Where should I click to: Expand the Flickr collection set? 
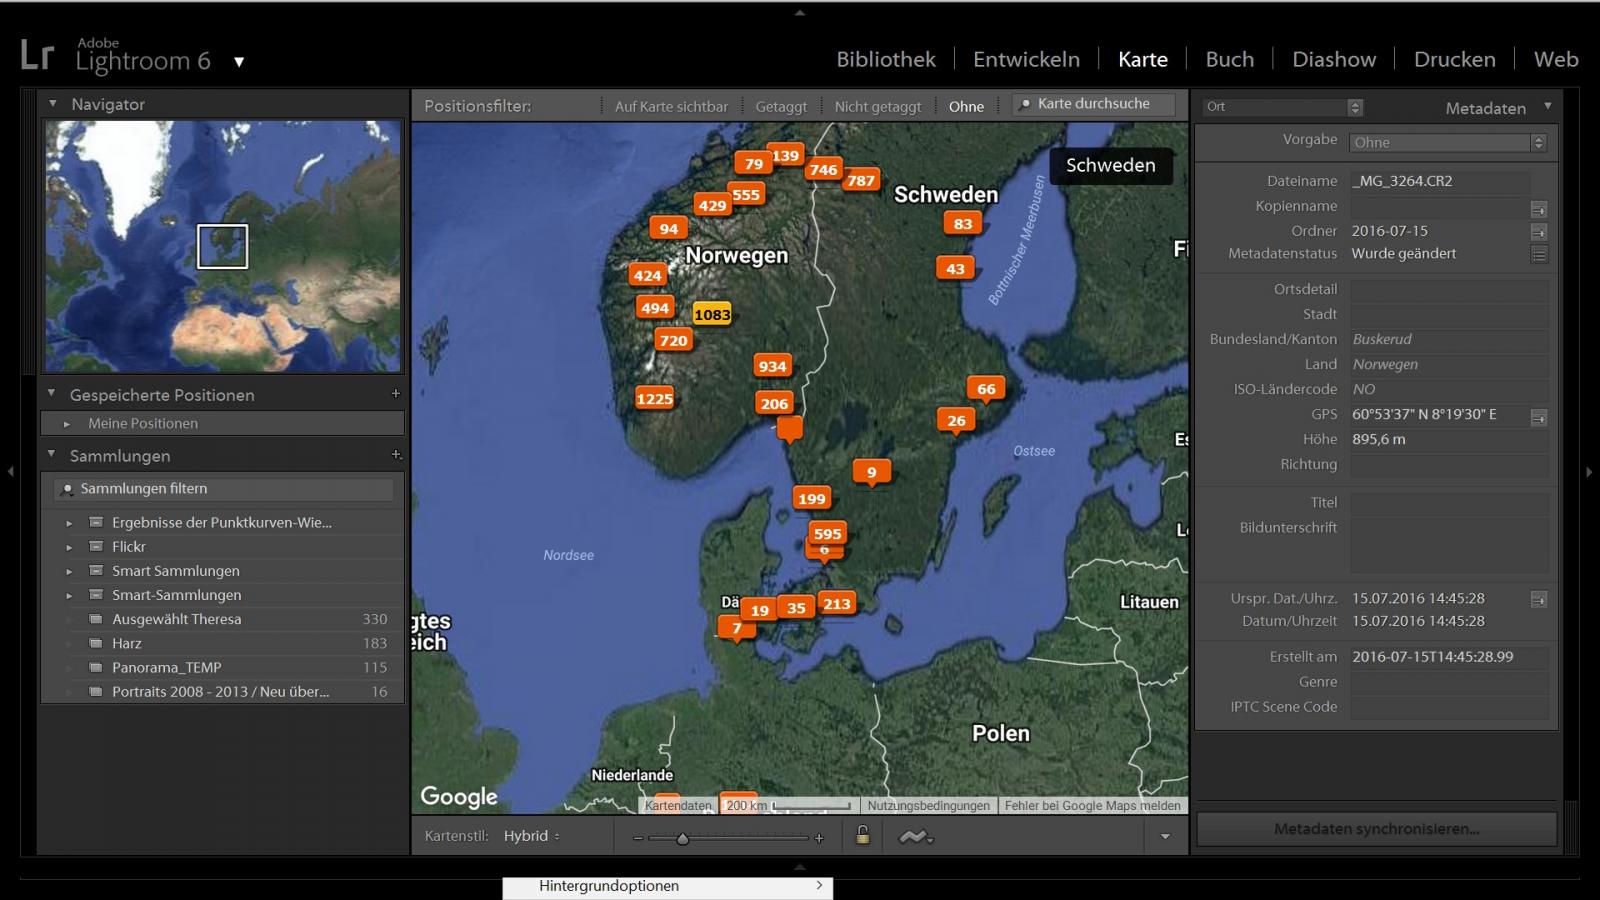point(69,547)
